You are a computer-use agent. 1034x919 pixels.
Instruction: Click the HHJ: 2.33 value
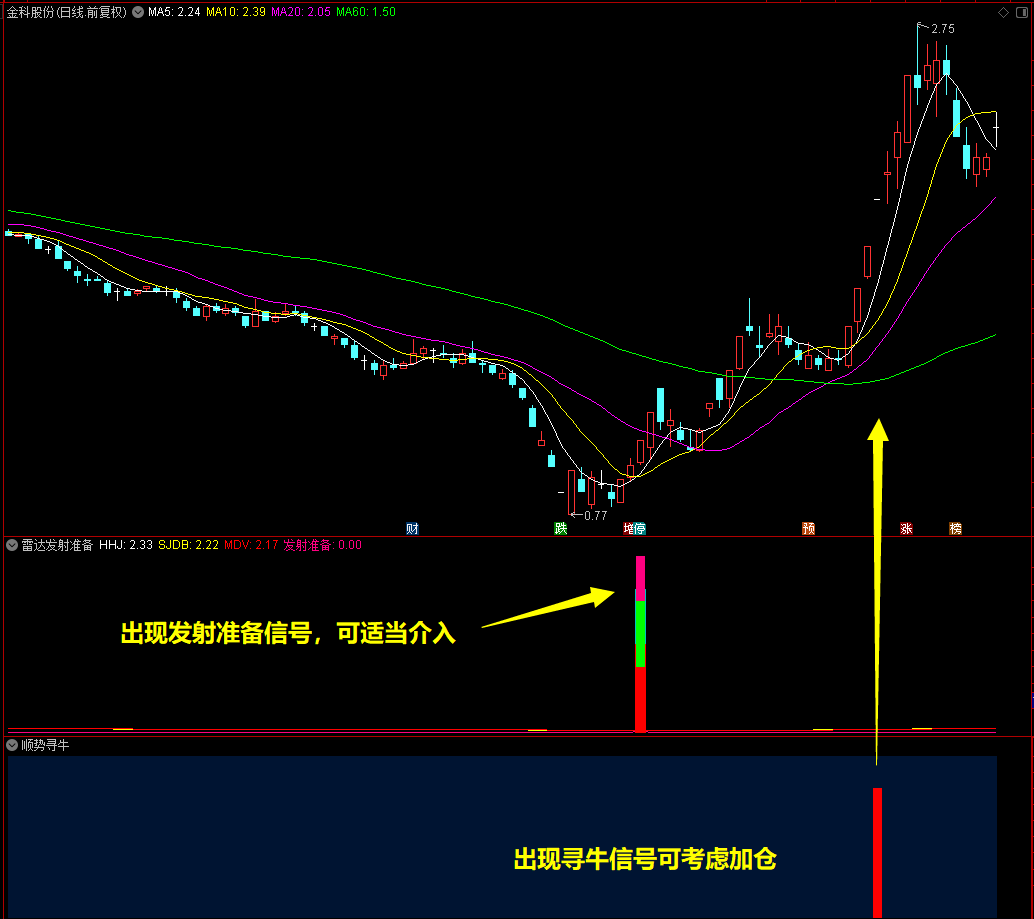click(126, 545)
